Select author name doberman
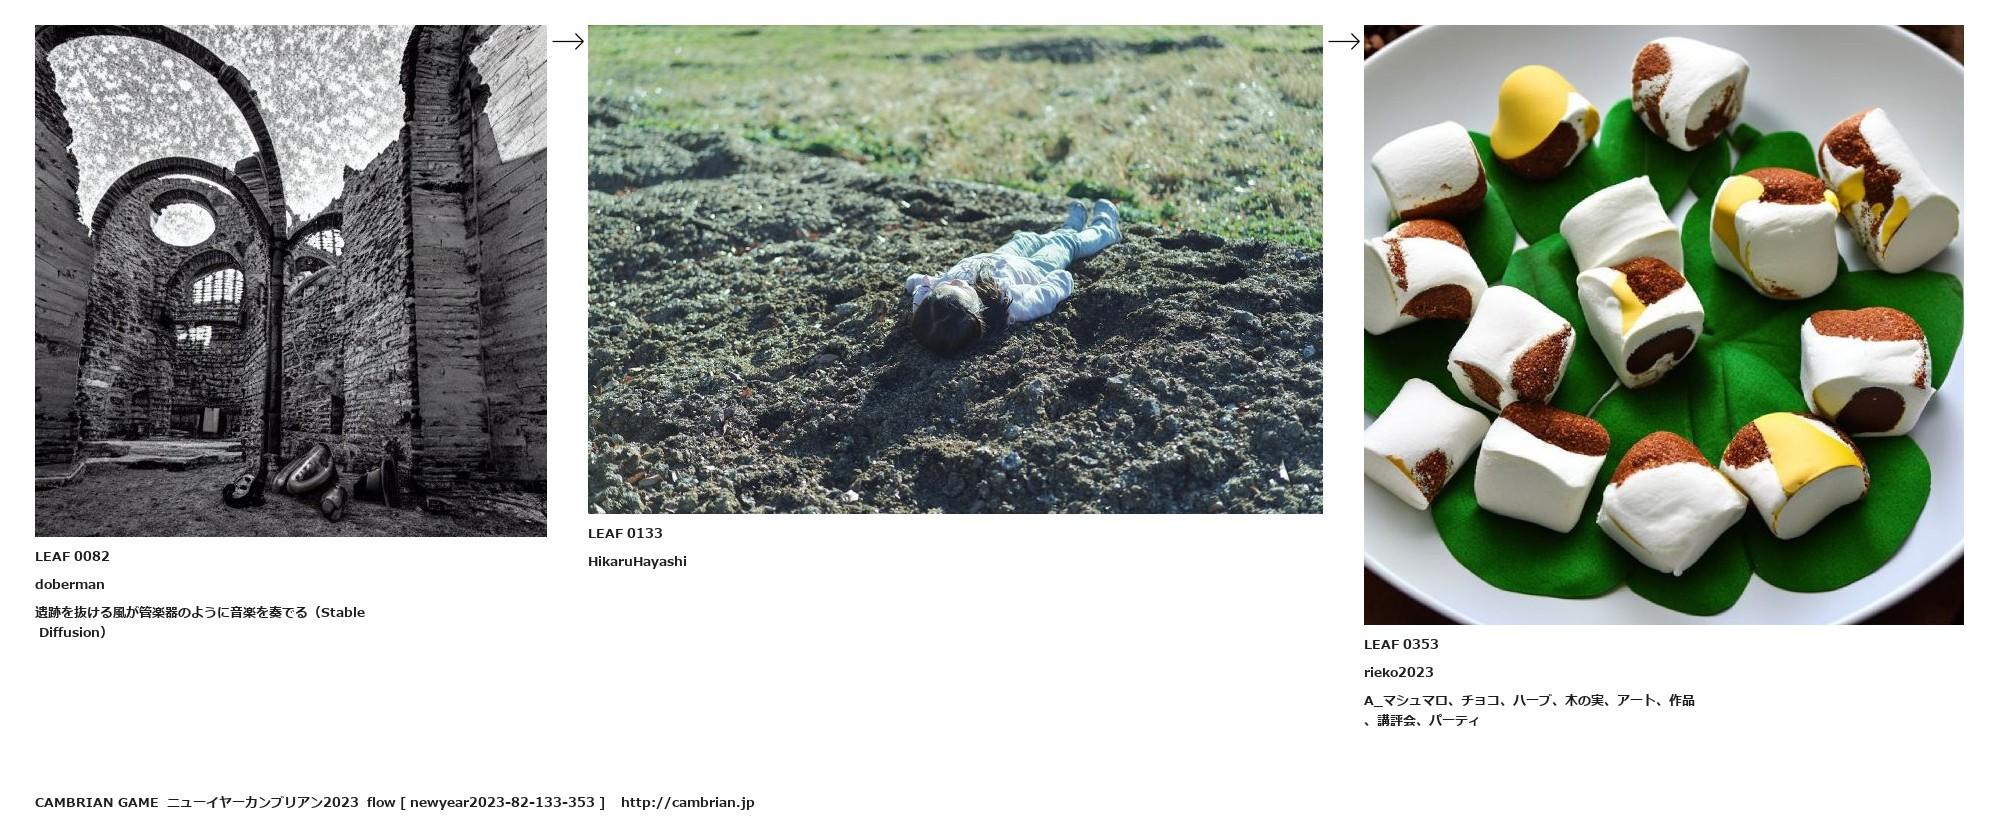Image resolution: width=1999 pixels, height=827 pixels. tap(70, 584)
